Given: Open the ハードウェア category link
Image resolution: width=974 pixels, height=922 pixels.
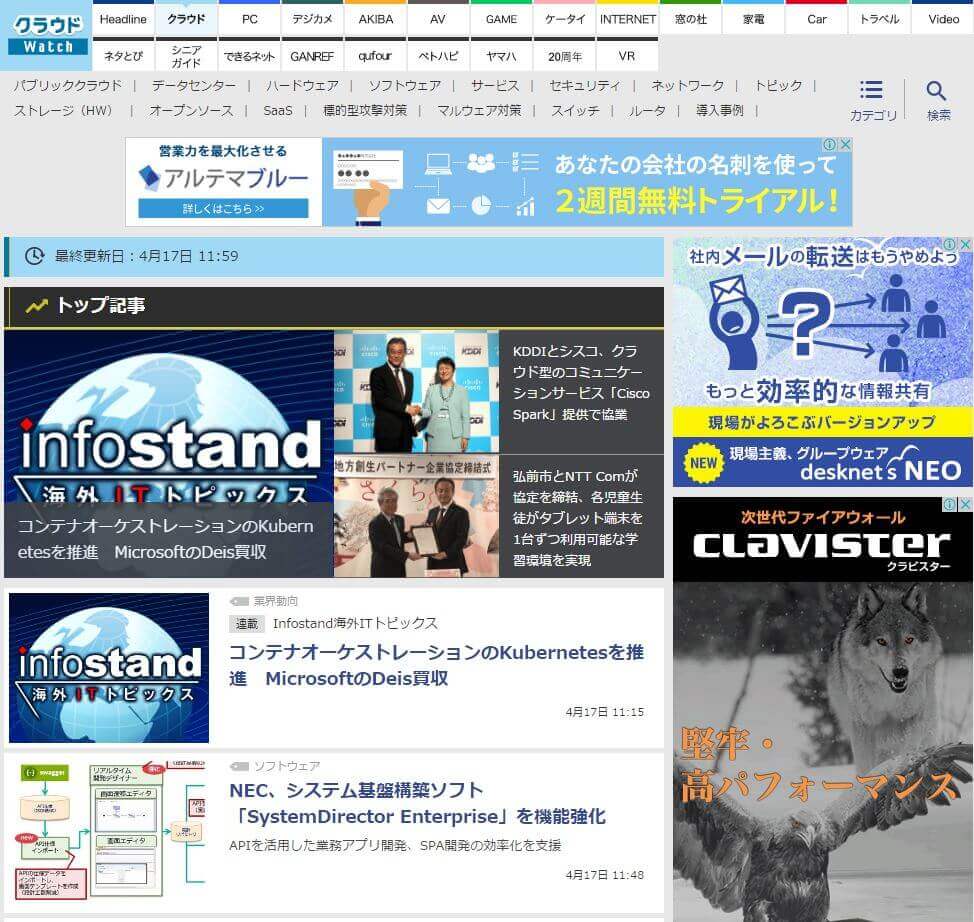Looking at the screenshot, I should pyautogui.click(x=302, y=85).
